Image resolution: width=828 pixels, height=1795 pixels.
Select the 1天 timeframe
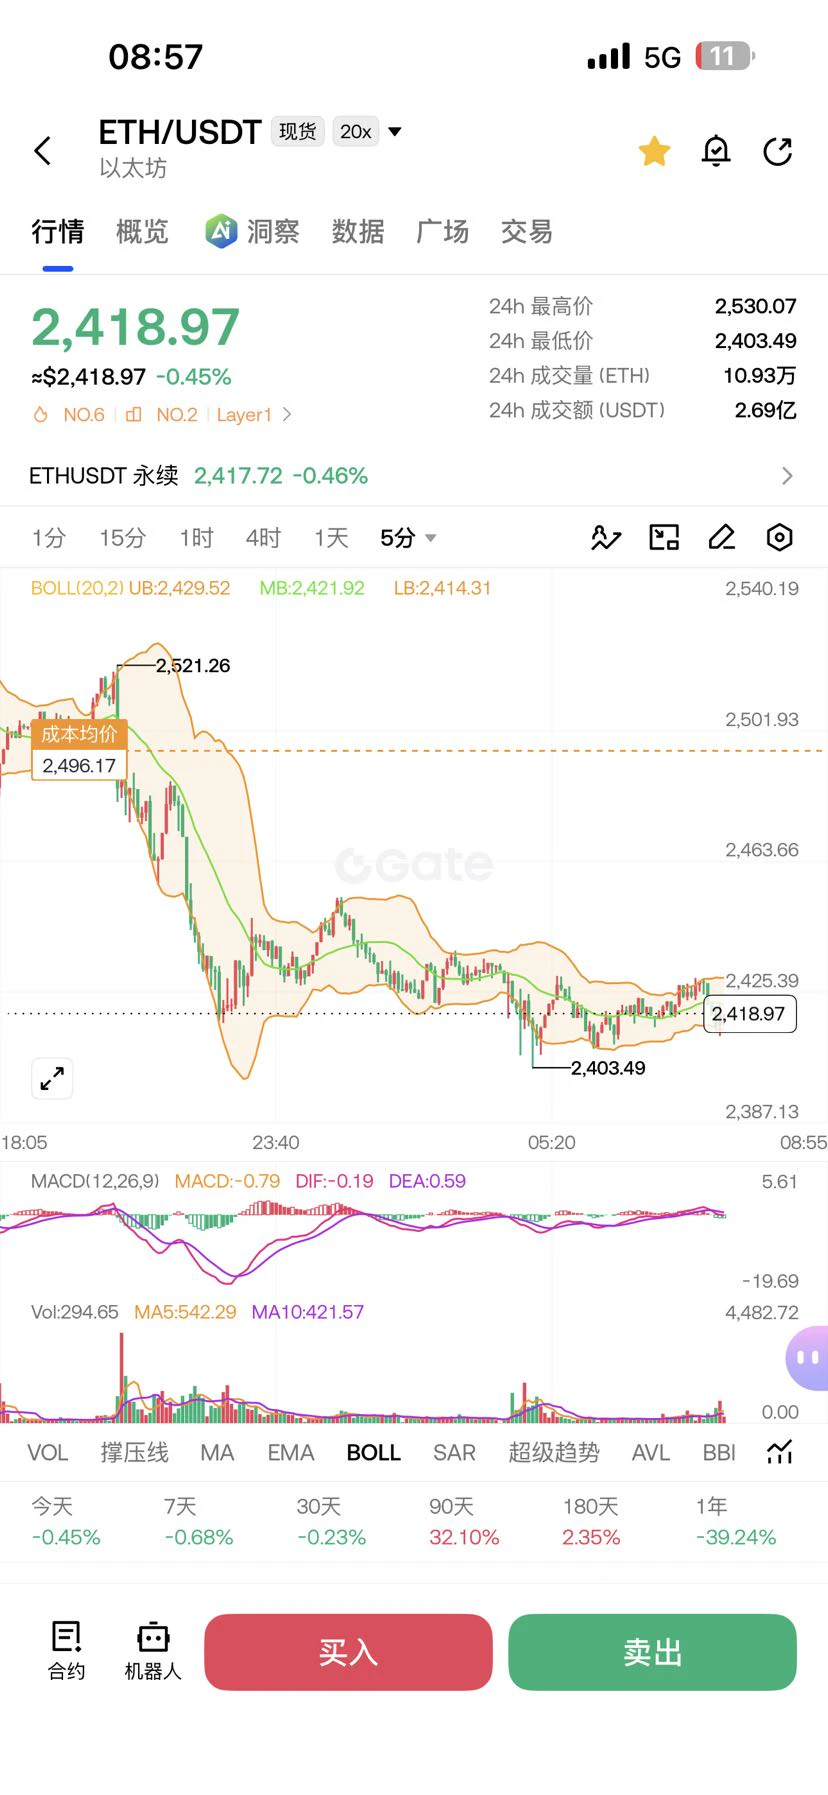click(x=331, y=538)
